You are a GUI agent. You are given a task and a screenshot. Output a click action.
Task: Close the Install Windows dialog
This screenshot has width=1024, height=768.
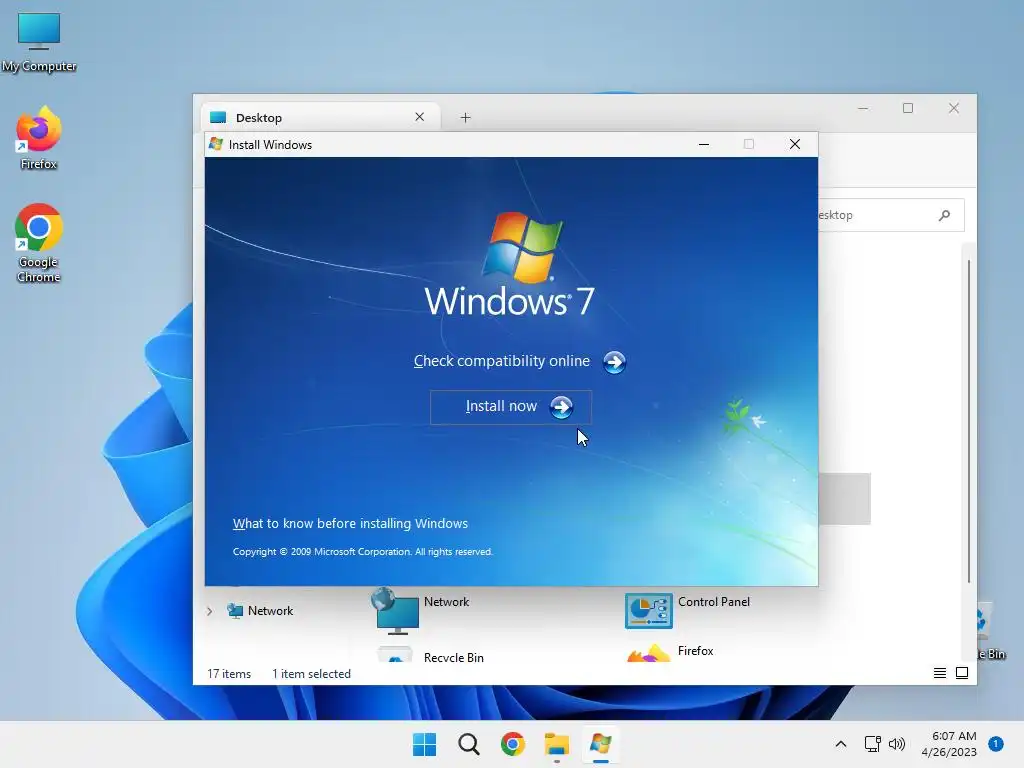tap(795, 144)
